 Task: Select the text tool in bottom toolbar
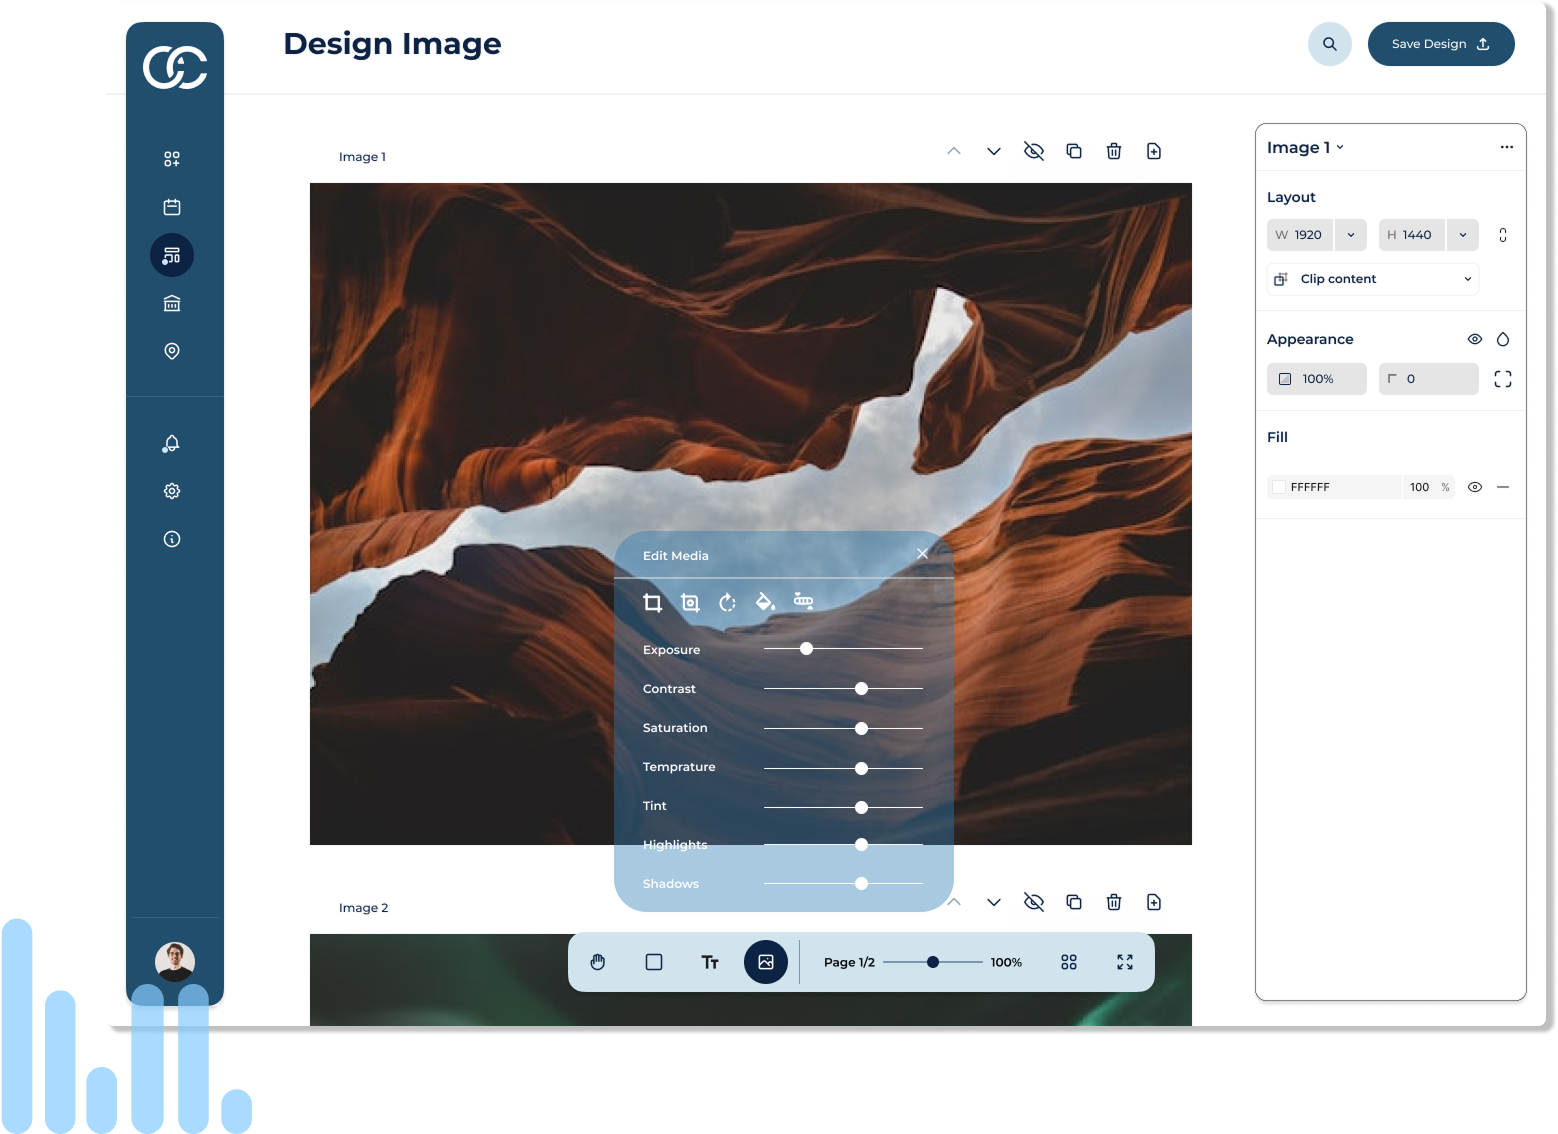[x=710, y=962]
